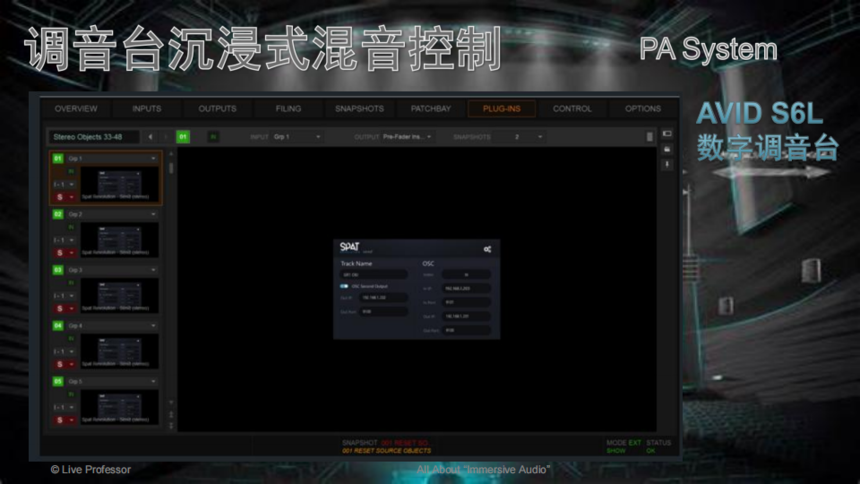Click the top icon in the right sidebar
Image resolution: width=860 pixels, height=484 pixels.
(x=667, y=133)
